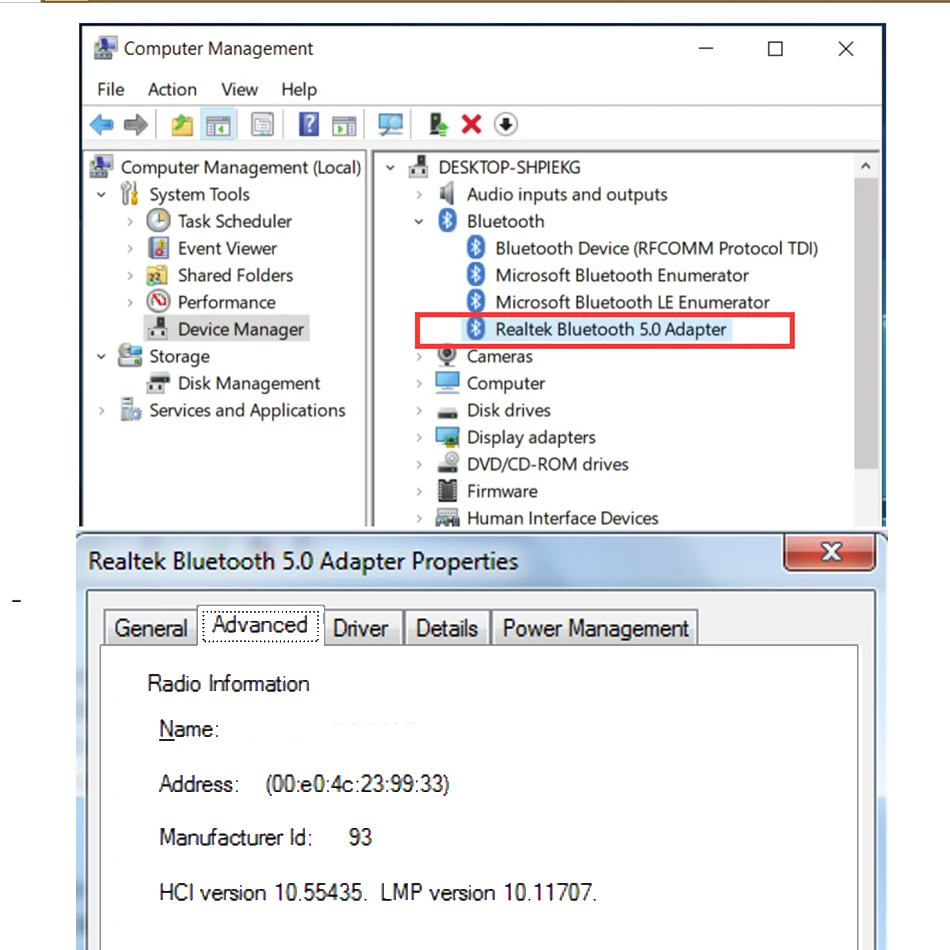
Task: Expand the Event Viewer node
Action: pyautogui.click(x=130, y=248)
